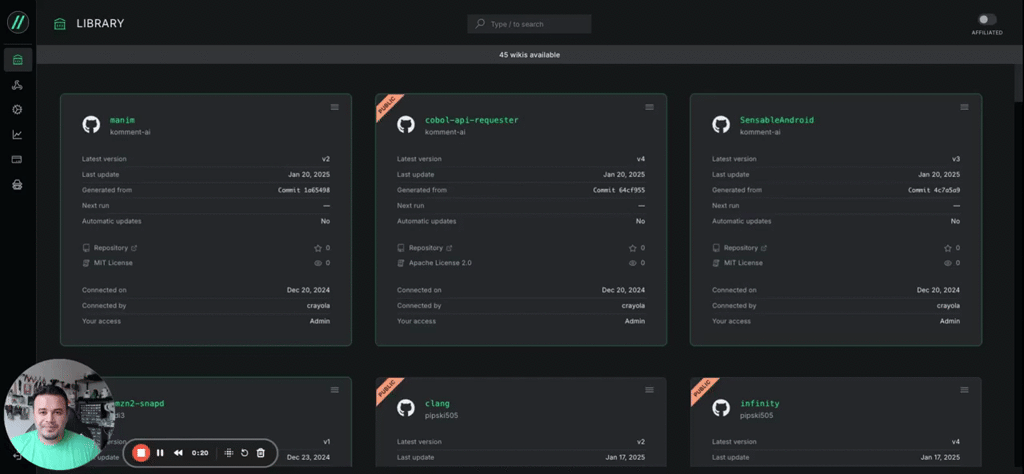Image resolution: width=1024 pixels, height=474 pixels.
Task: Click the presenter webcam bubble
Action: click(x=58, y=415)
